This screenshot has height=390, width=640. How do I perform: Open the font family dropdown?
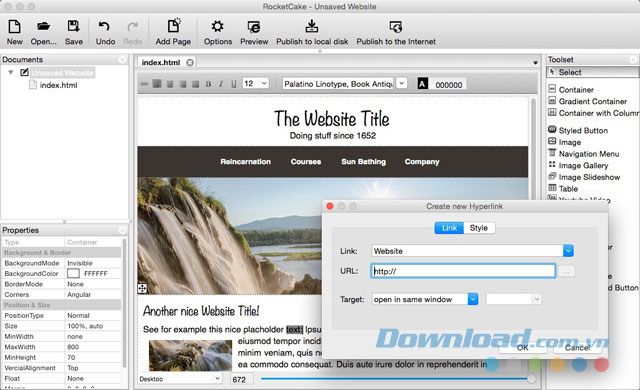402,83
